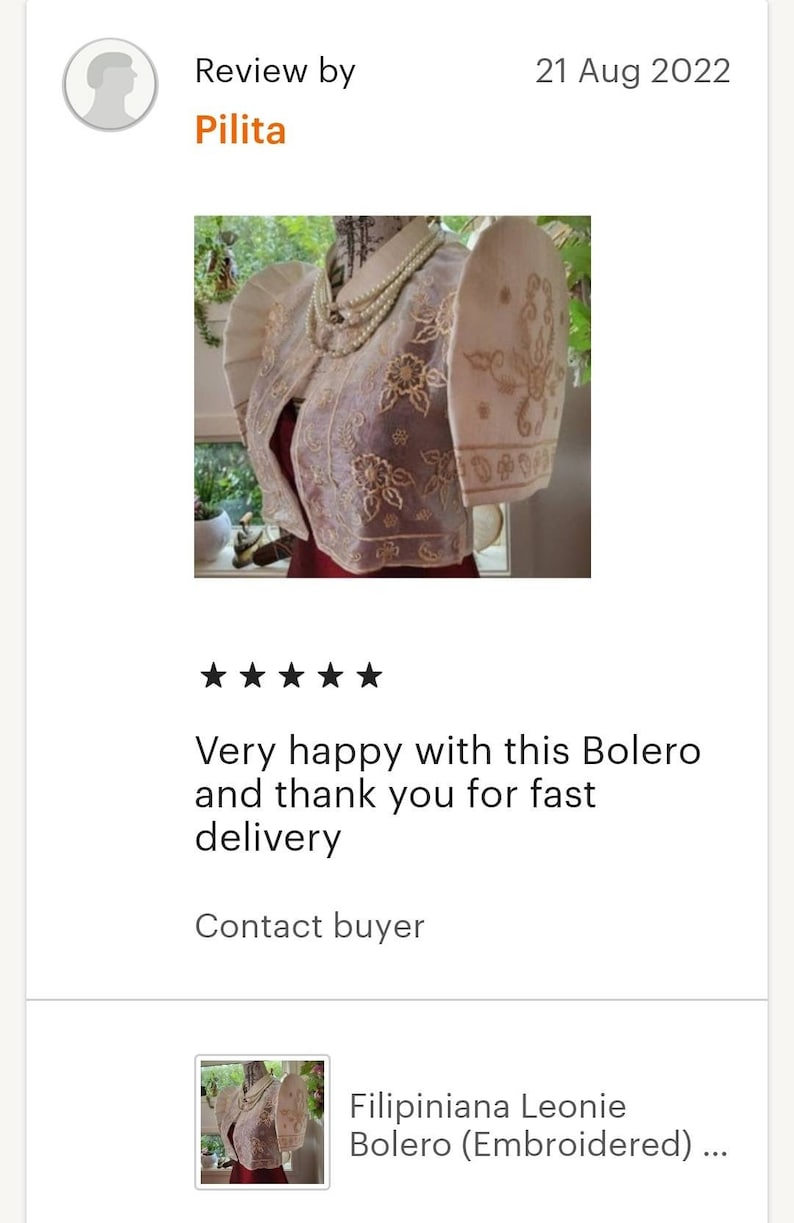This screenshot has height=1223, width=794.
Task: Open Pilita's buyer profile link
Action: [240, 130]
